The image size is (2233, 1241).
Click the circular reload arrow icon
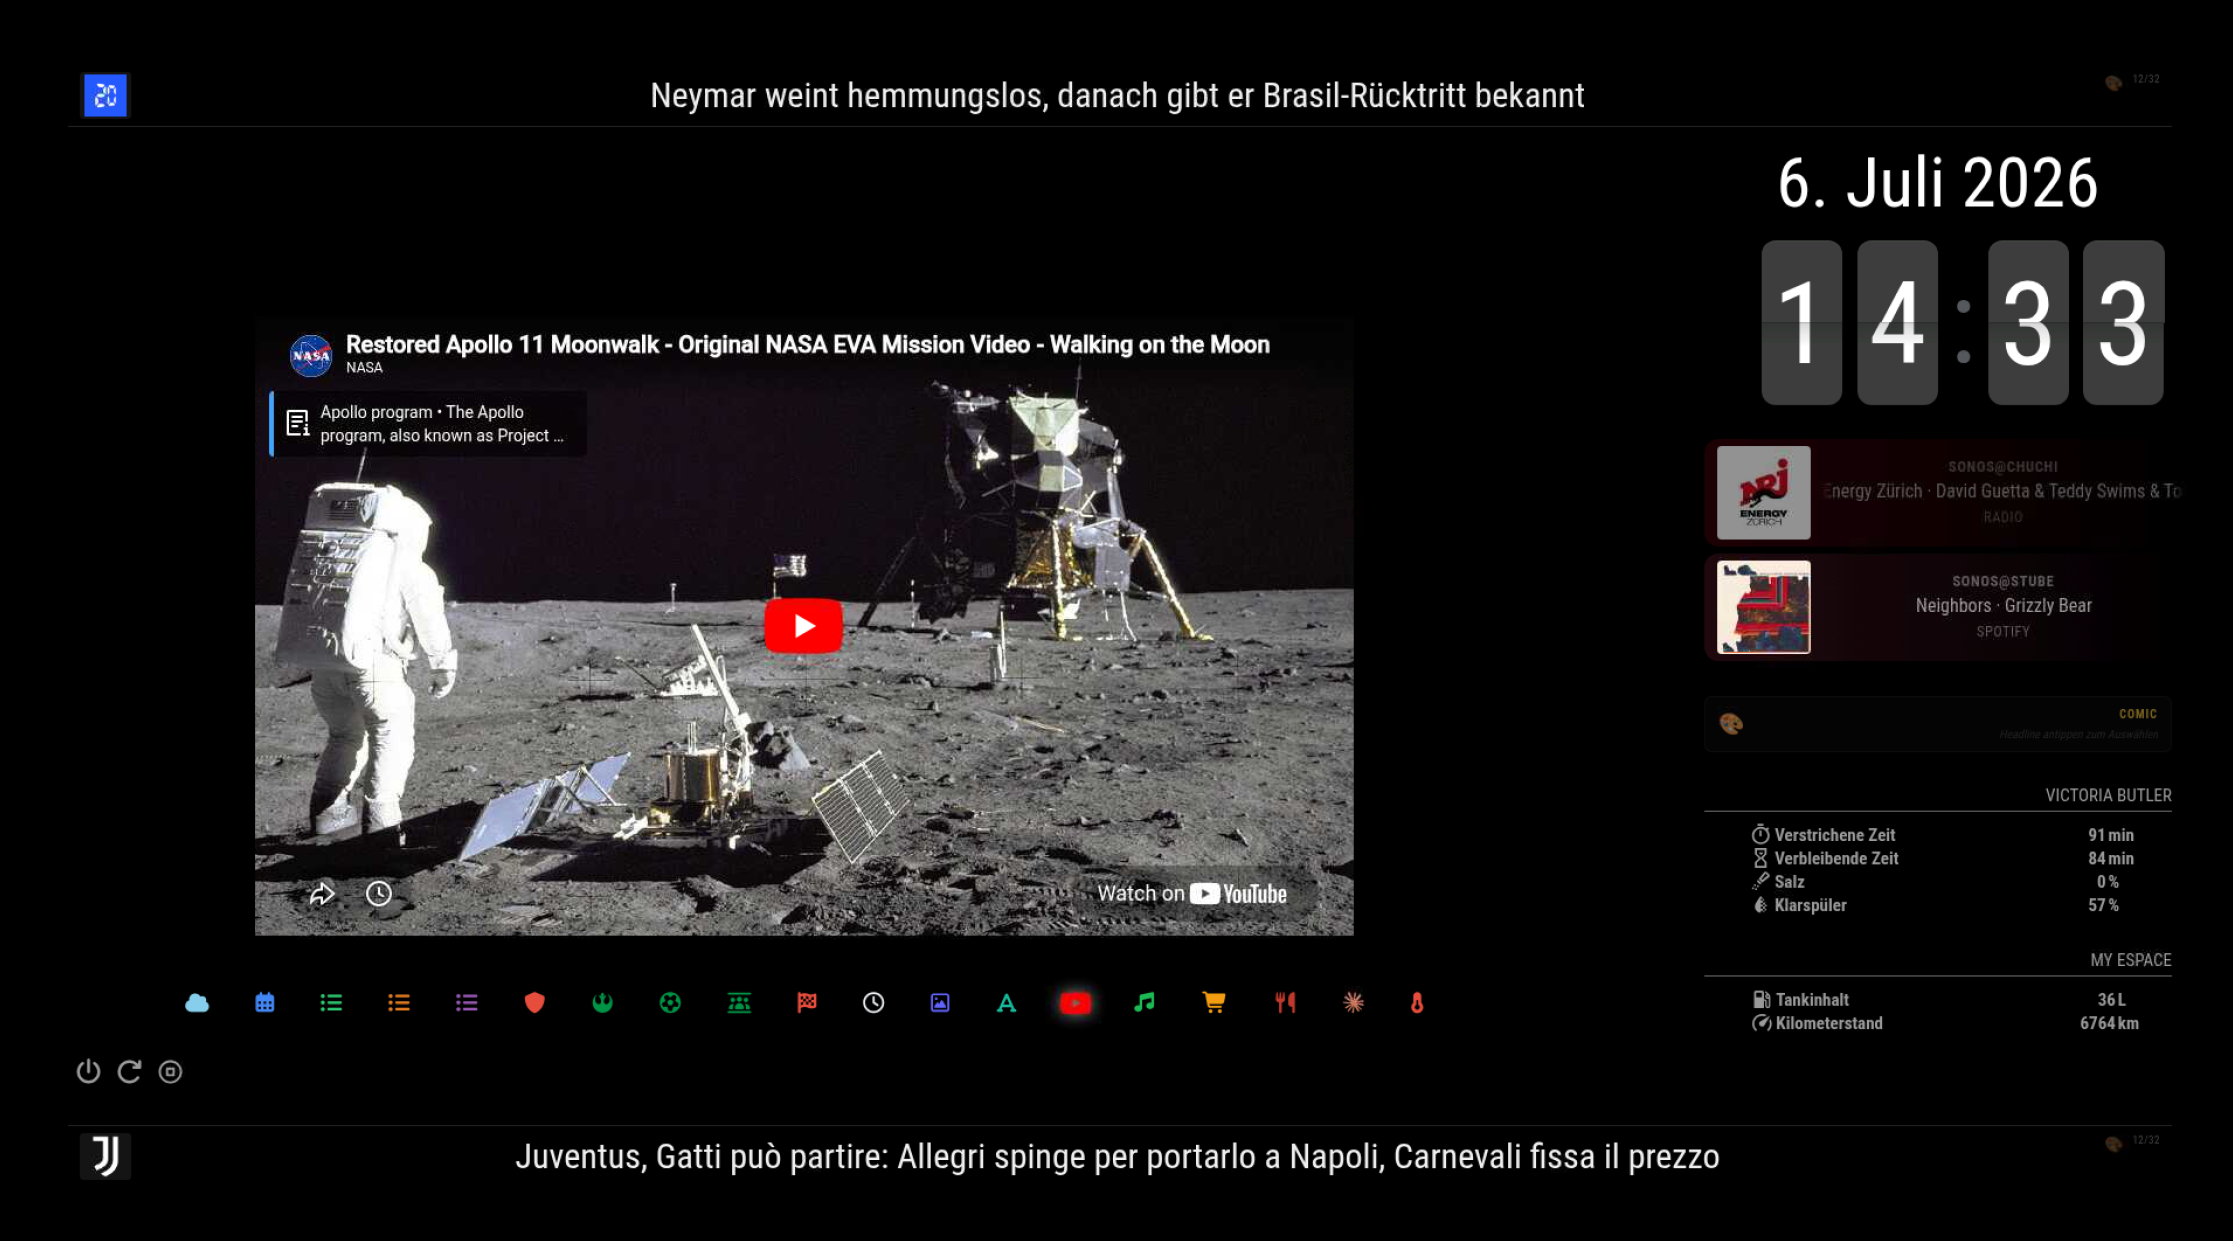coord(129,1072)
